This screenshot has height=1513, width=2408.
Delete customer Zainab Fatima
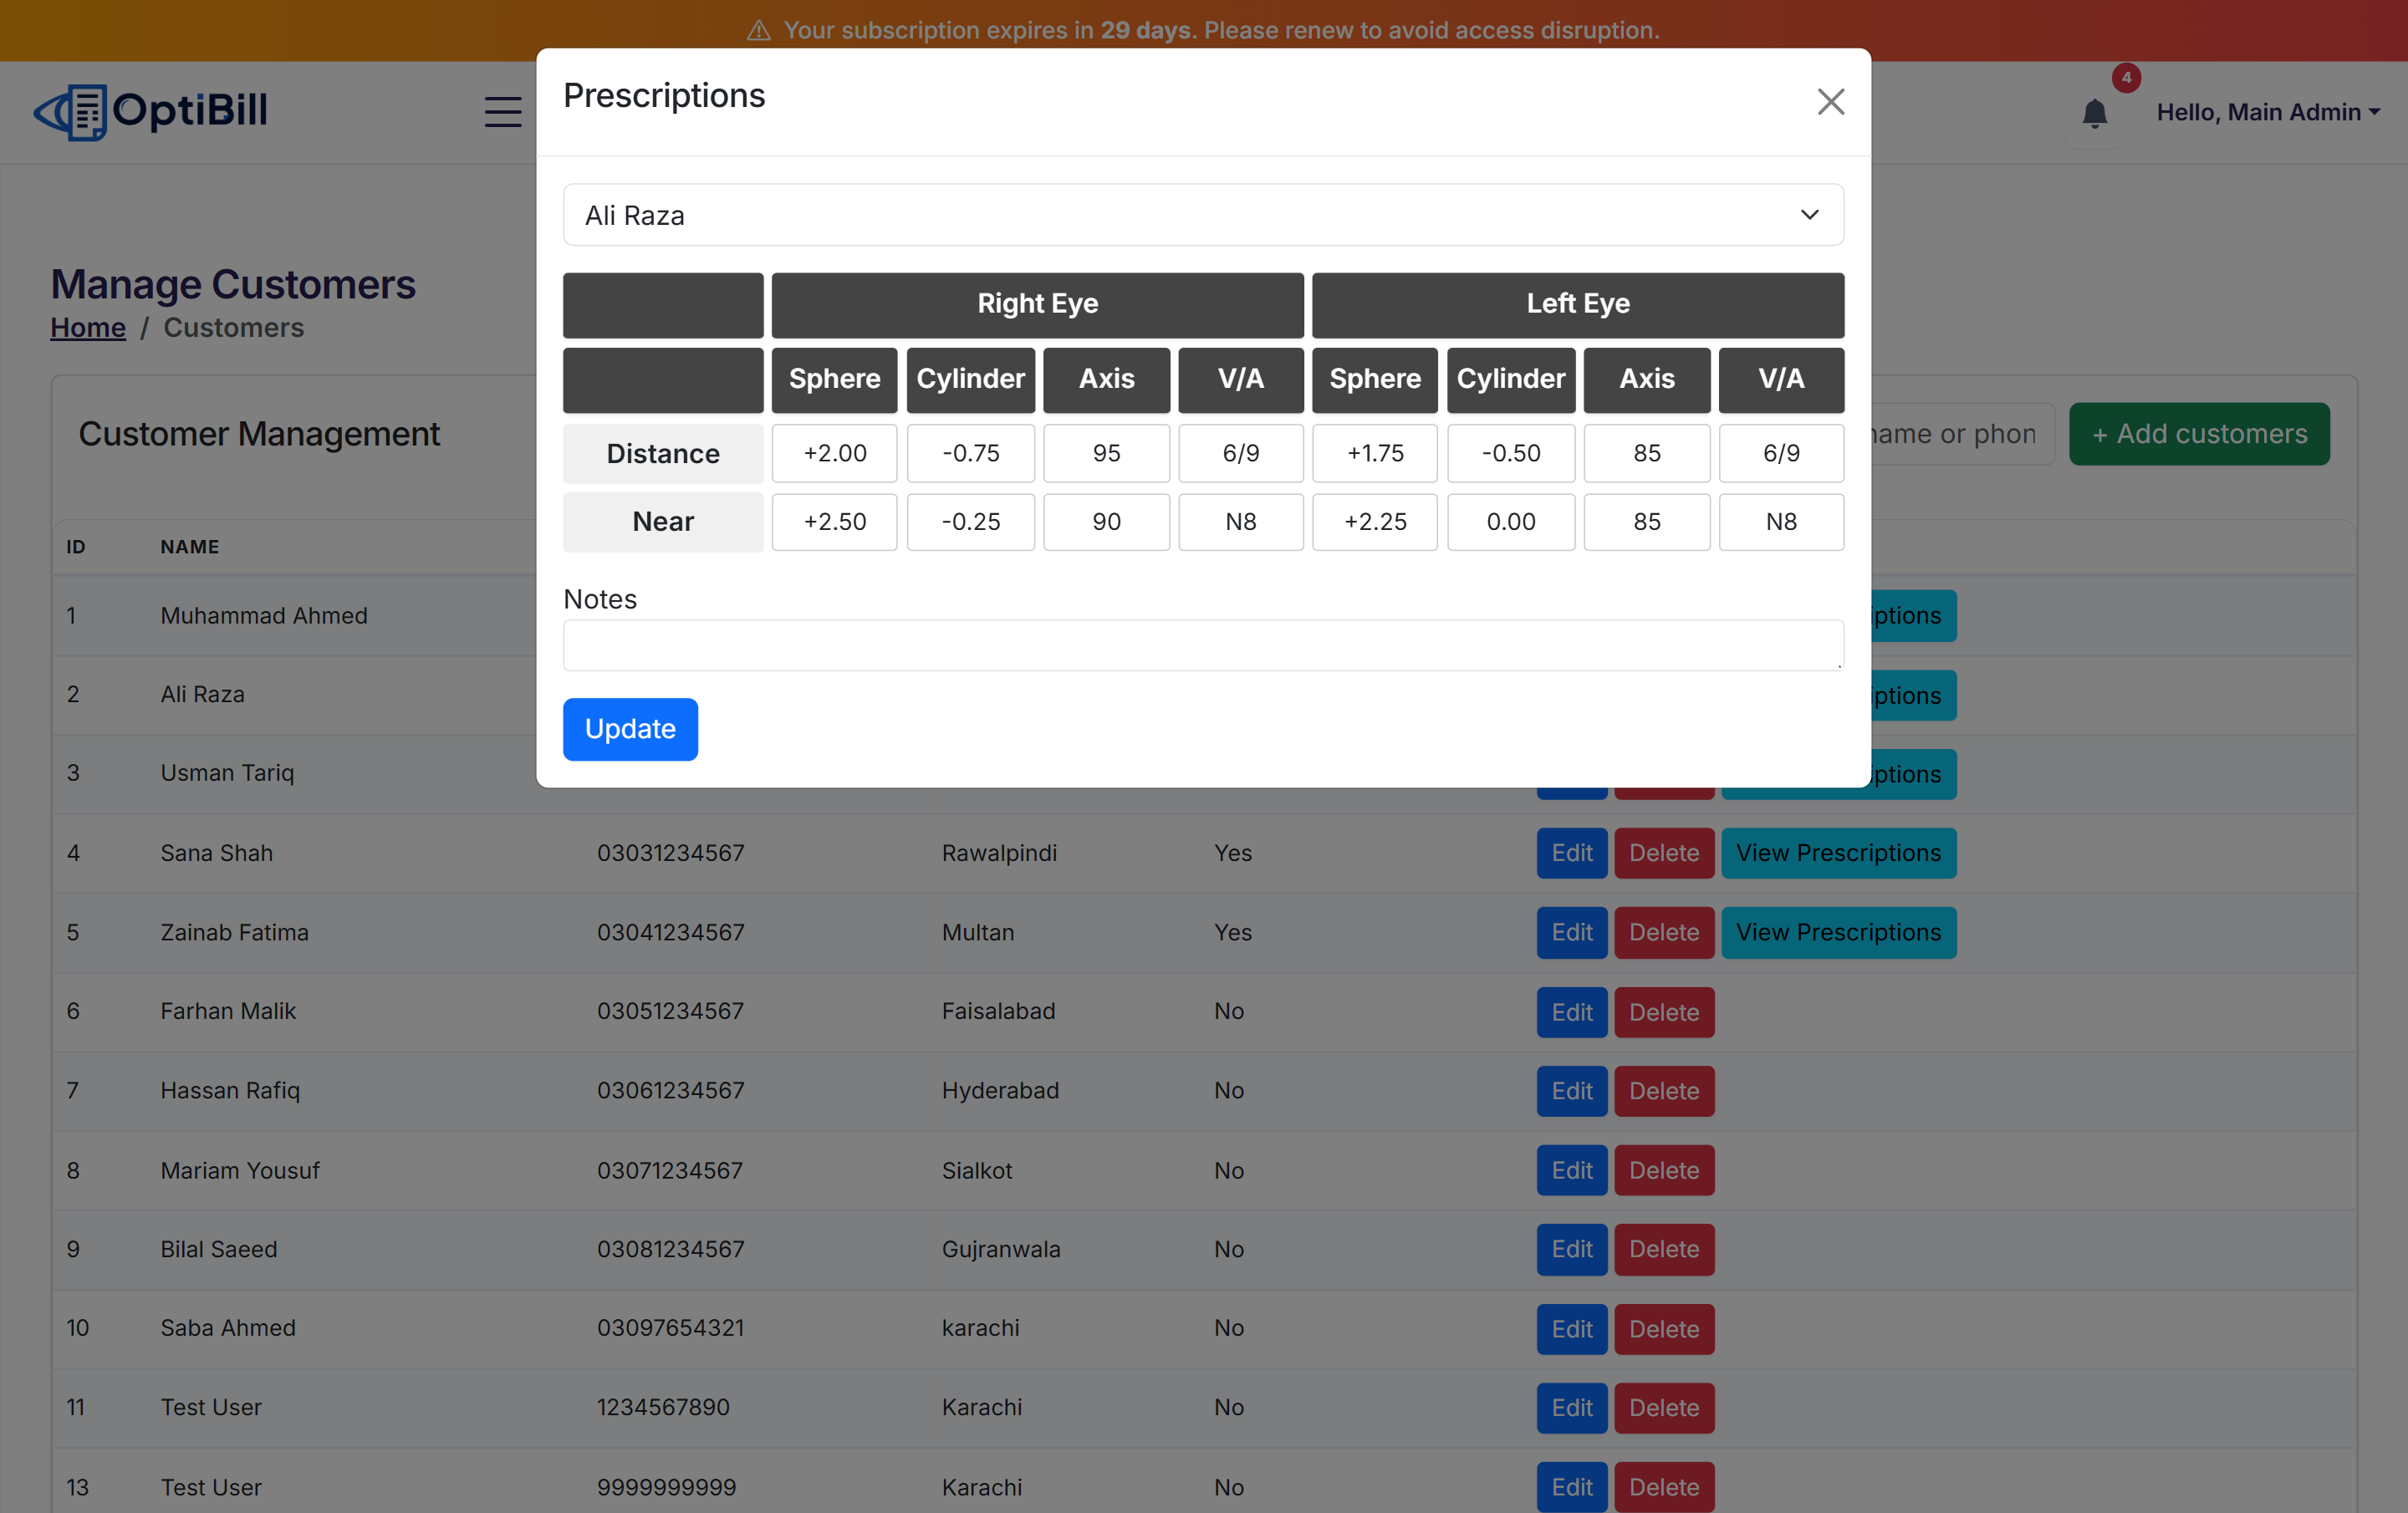click(1664, 933)
